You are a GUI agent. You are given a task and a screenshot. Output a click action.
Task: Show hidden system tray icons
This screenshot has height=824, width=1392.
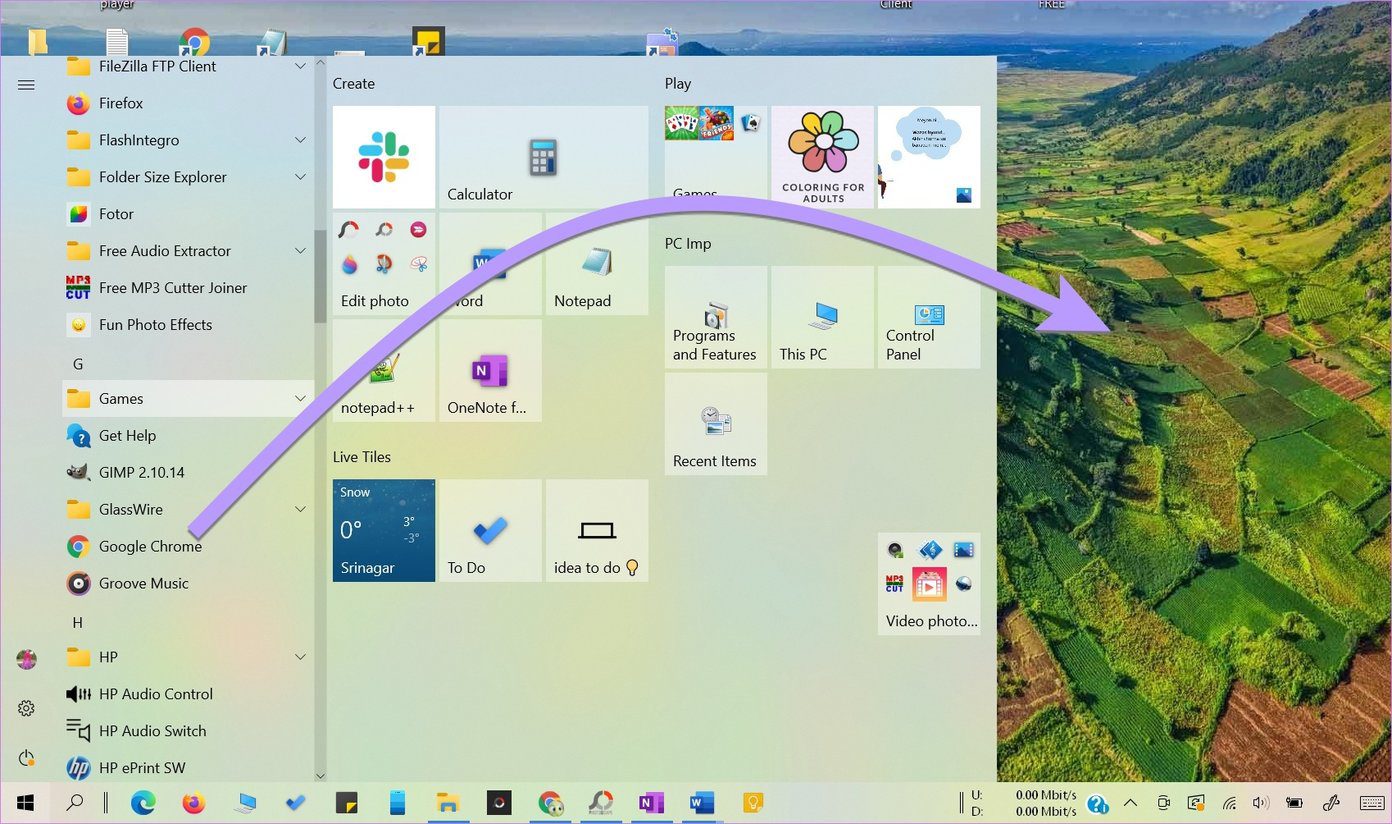pyautogui.click(x=1130, y=803)
